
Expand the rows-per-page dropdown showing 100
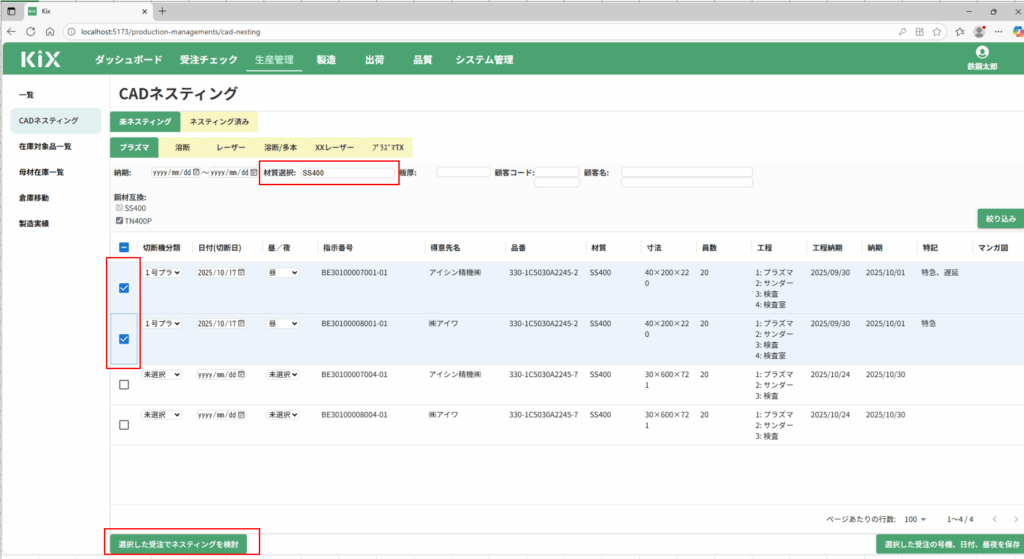[x=915, y=519]
